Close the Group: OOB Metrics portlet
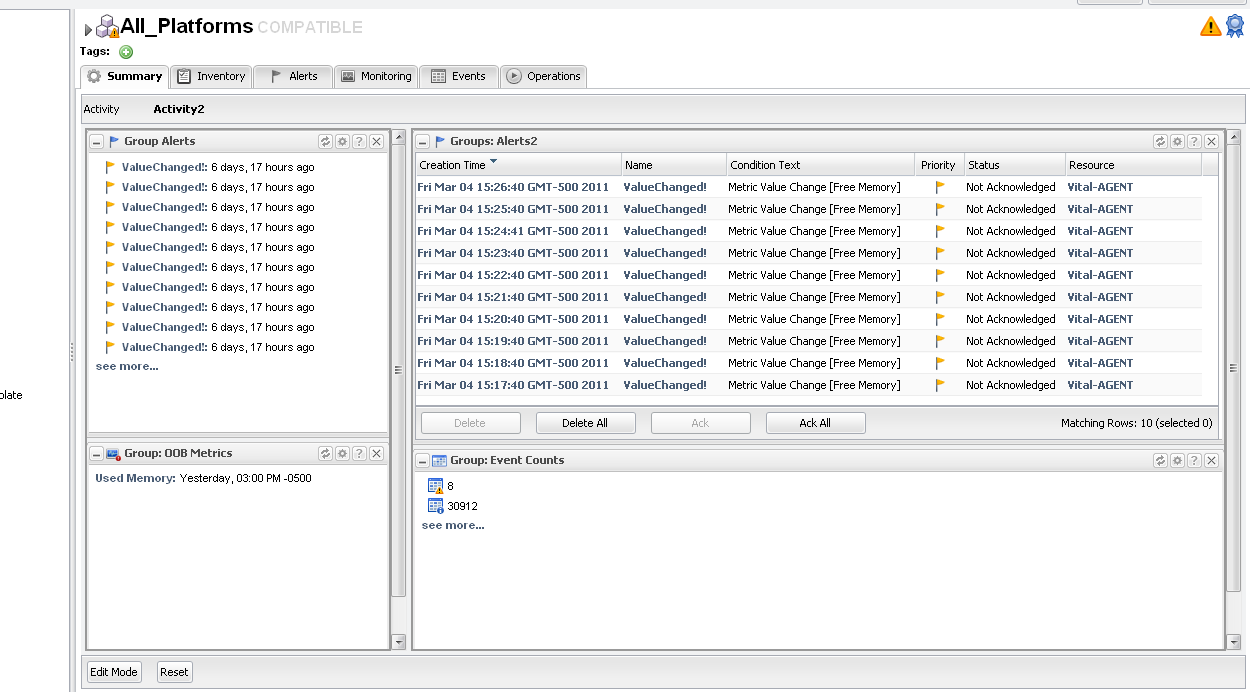The height and width of the screenshot is (692, 1250). click(376, 454)
